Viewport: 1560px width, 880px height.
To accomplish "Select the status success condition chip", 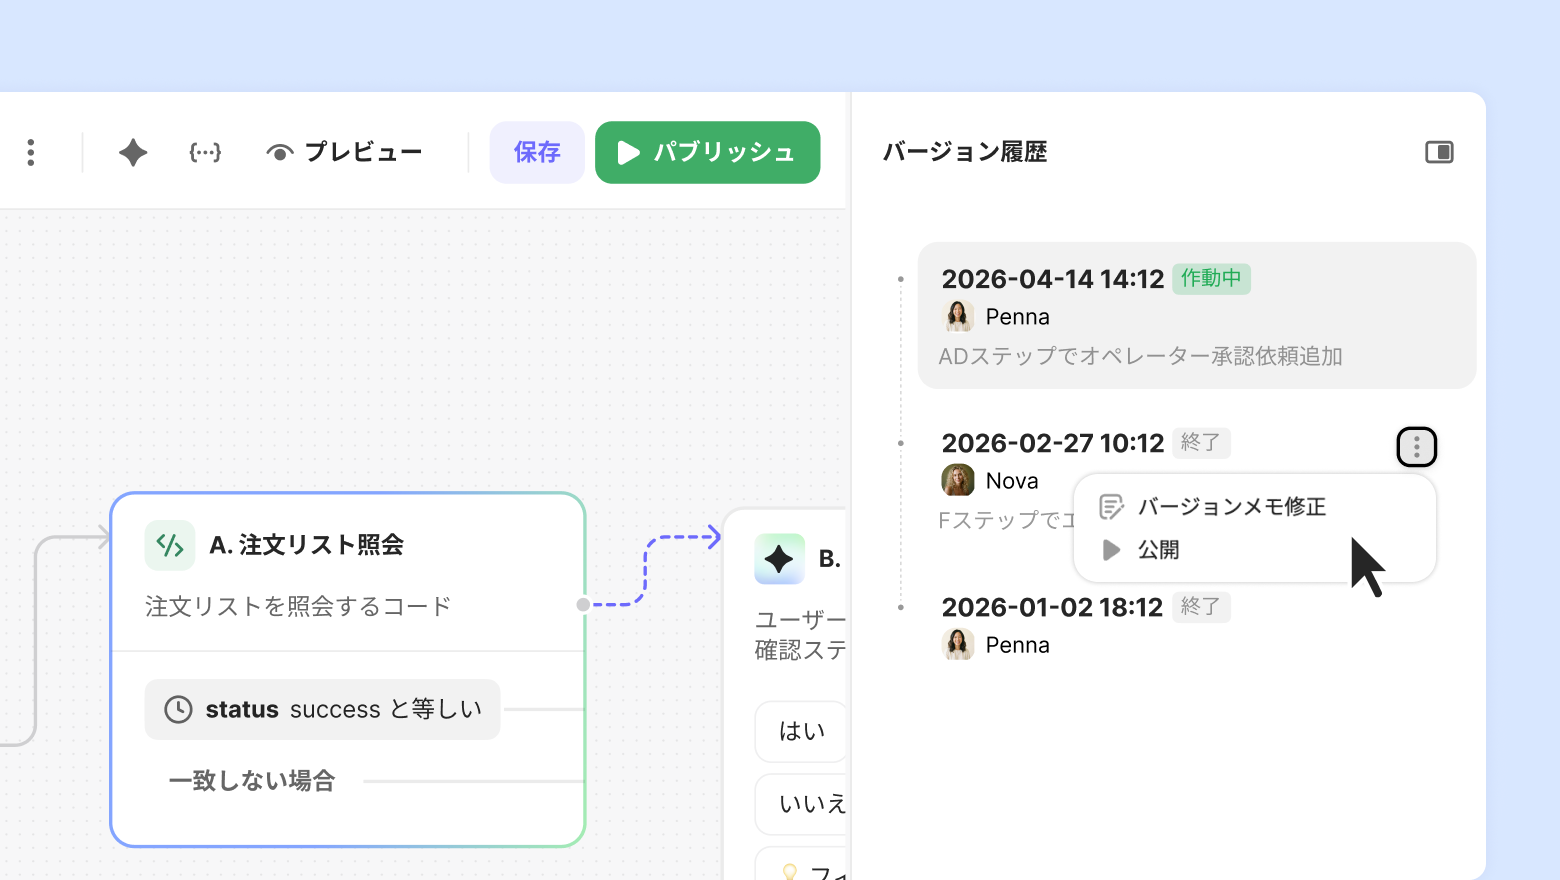I will click(322, 709).
